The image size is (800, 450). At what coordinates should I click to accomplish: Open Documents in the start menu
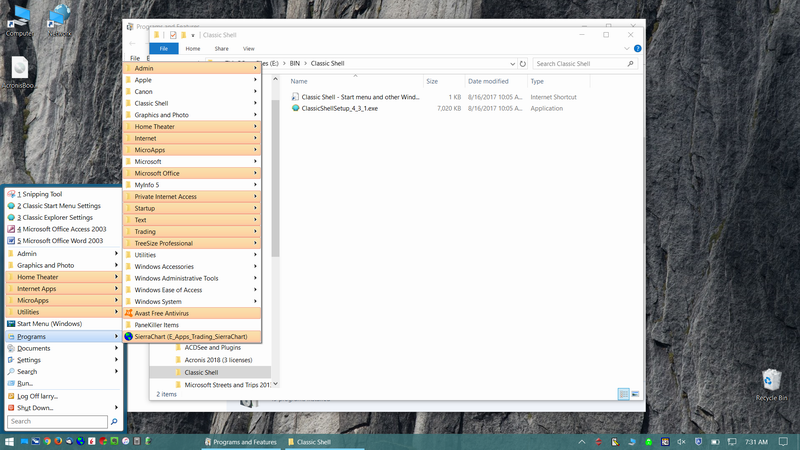click(64, 348)
